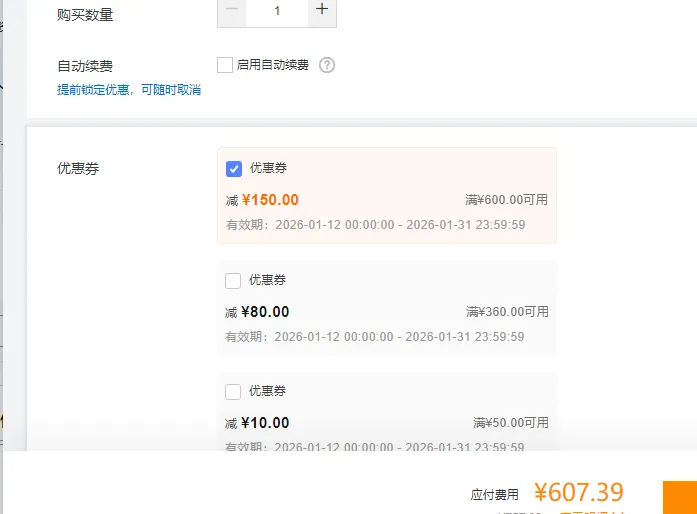
Task: Click the ¥10.00 discount amount
Action: (265, 423)
